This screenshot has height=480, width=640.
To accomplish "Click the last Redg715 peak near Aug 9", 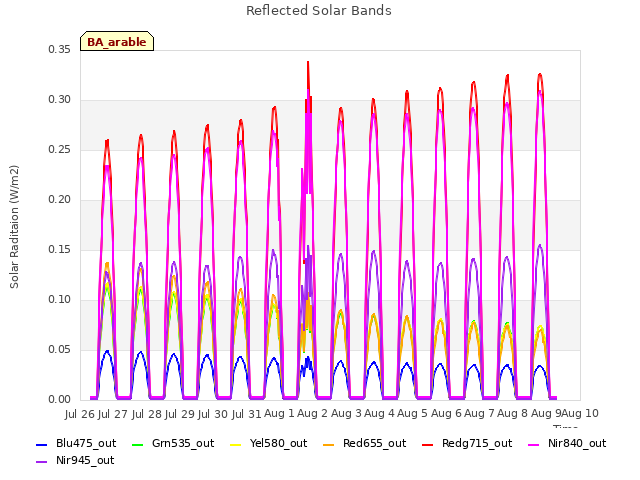I will 540,75.
